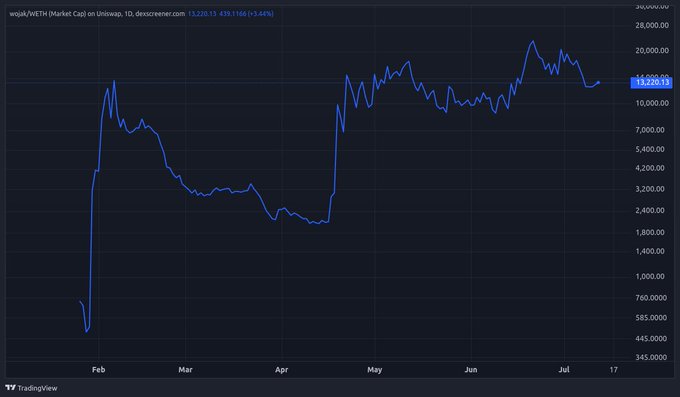
Task: Click the 28,000.00 price axis label
Action: (652, 26)
